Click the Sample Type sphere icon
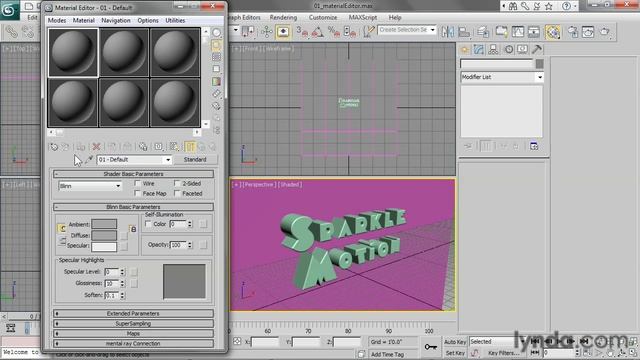The height and width of the screenshot is (360, 640). coord(216,33)
